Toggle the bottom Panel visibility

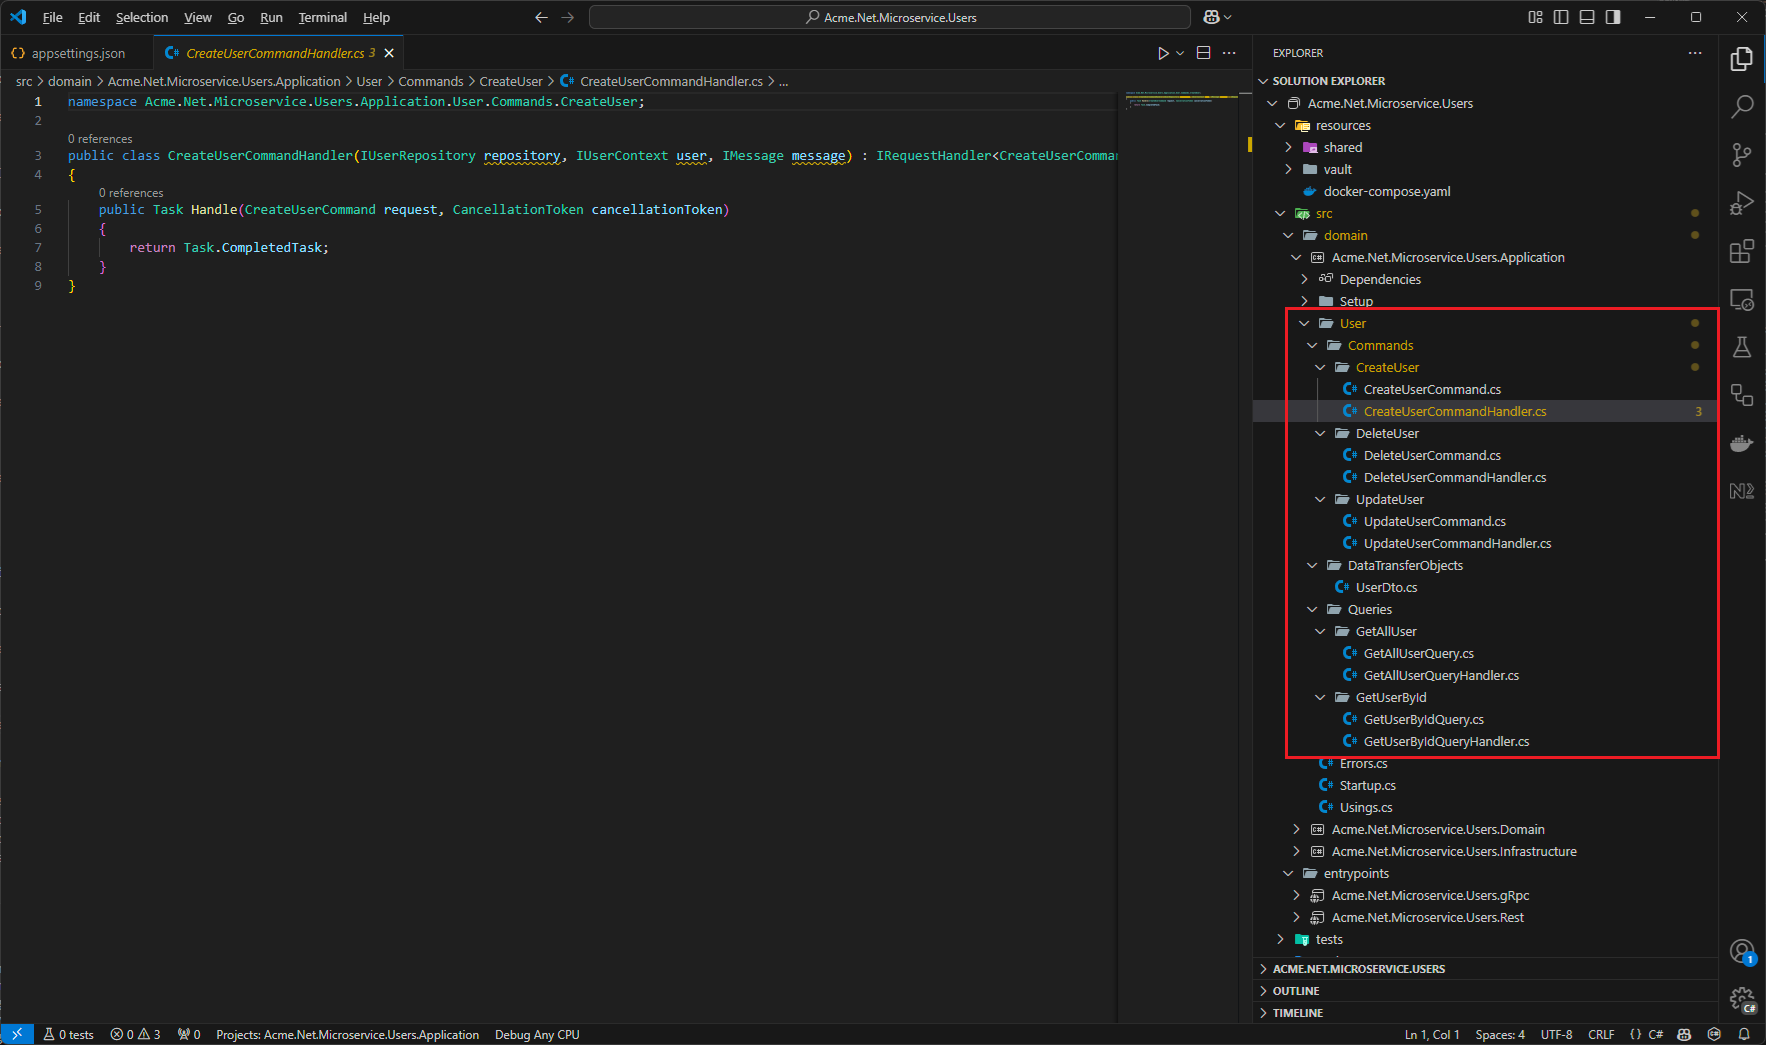(1587, 17)
